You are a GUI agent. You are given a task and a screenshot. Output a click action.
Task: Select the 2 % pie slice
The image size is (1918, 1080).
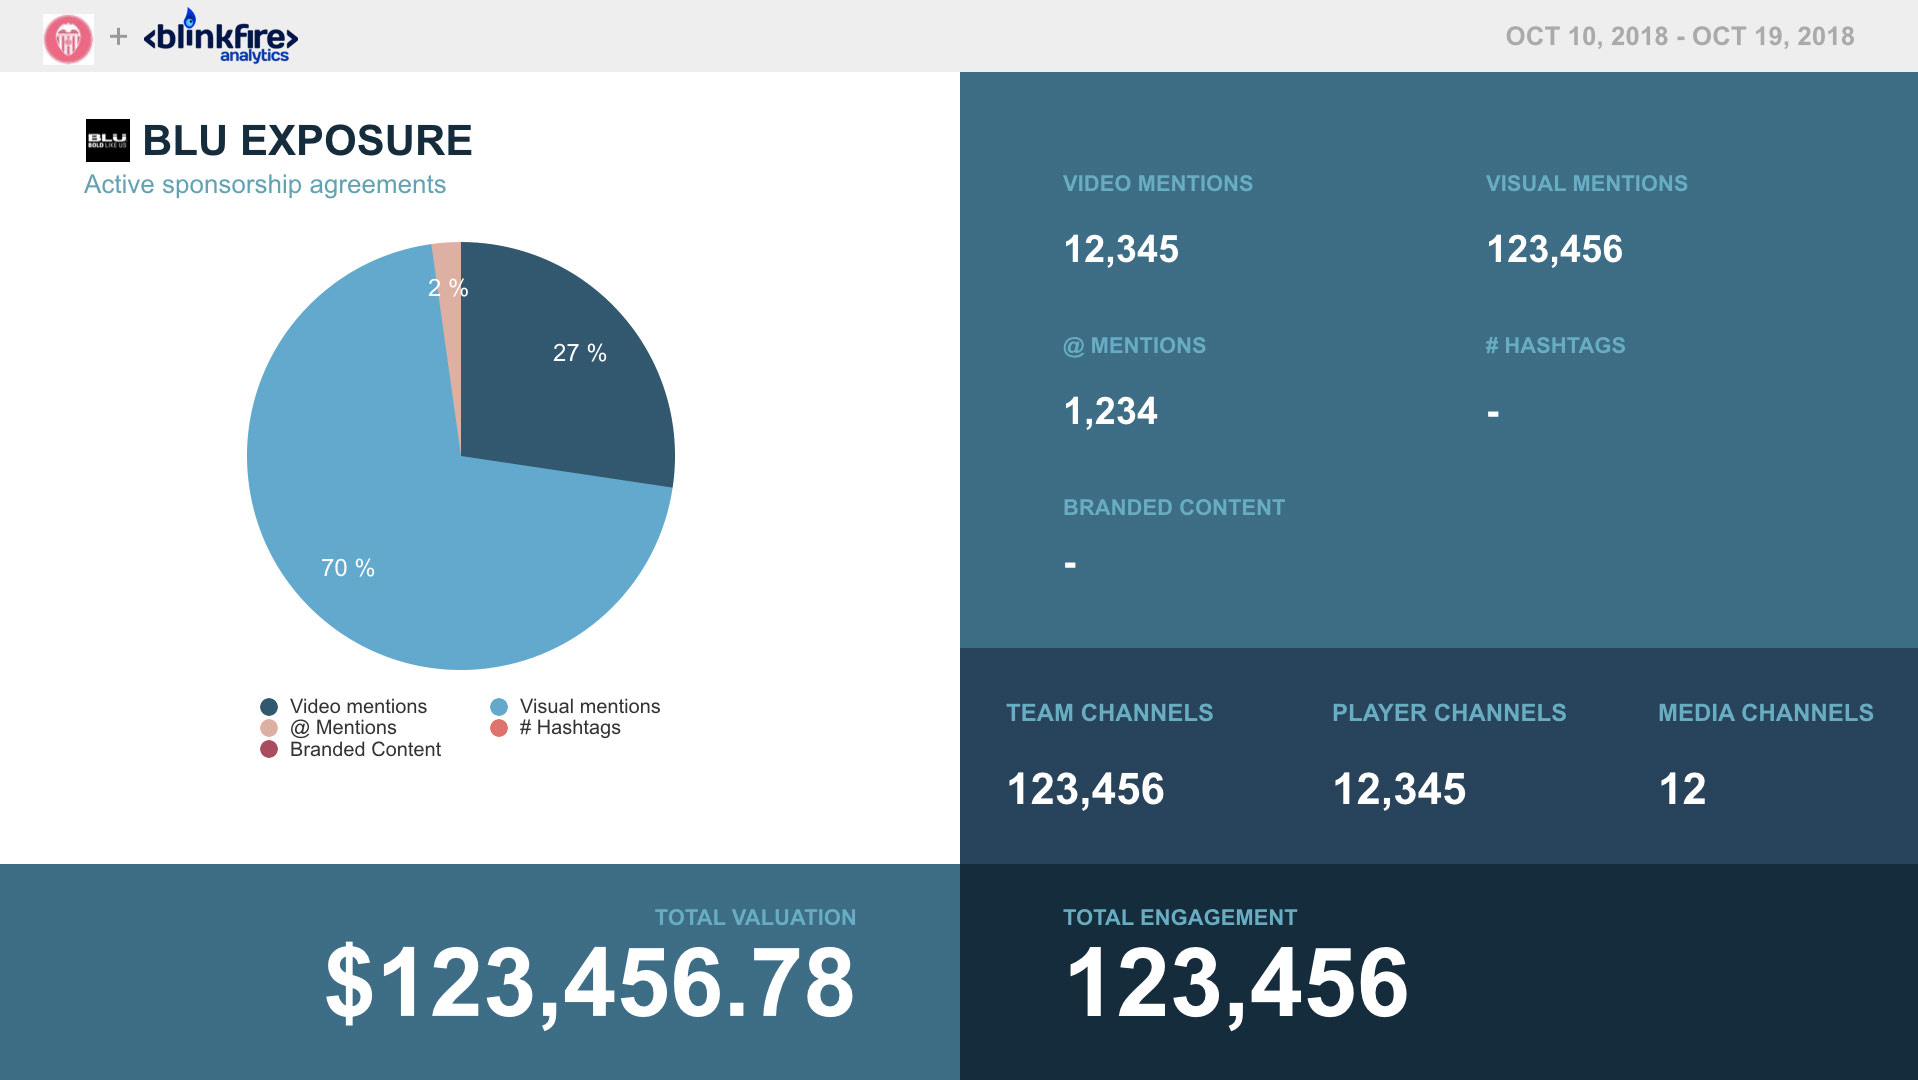pyautogui.click(x=449, y=300)
